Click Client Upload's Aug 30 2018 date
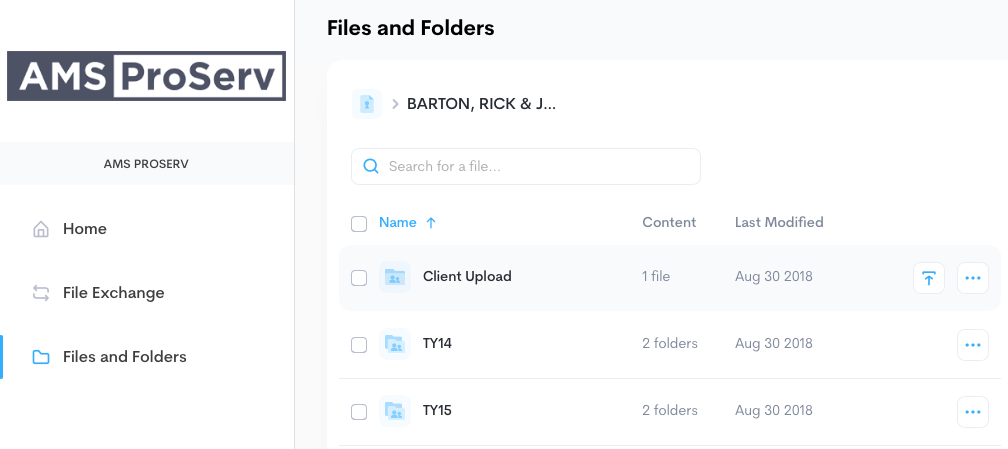Screen dimensions: 1008x449 point(774,277)
